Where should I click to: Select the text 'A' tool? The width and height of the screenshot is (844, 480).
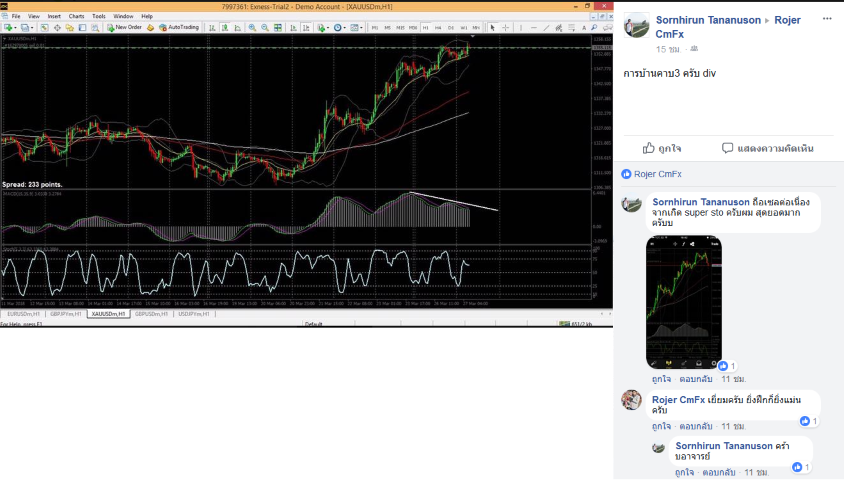click(583, 27)
